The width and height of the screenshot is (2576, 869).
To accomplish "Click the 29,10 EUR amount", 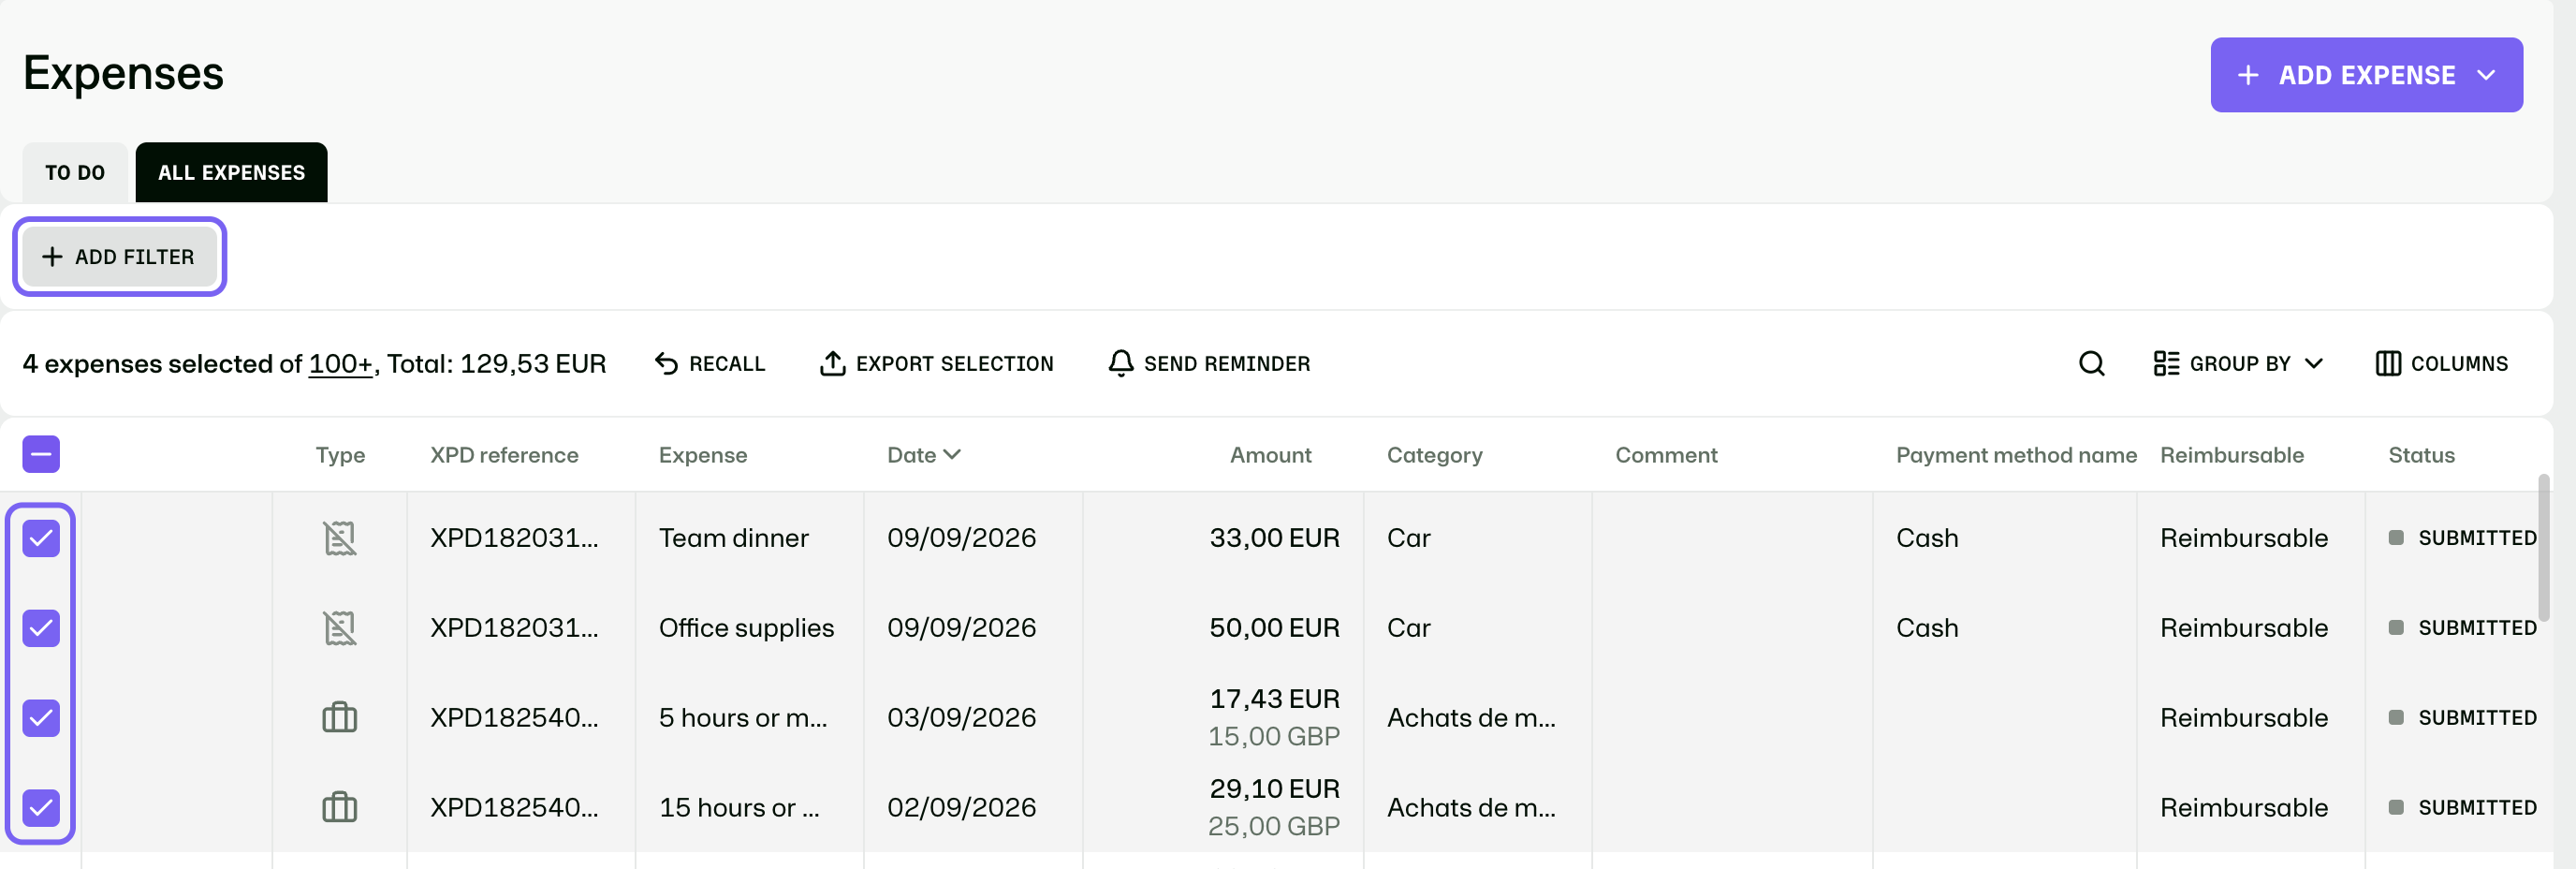I will click(x=1274, y=789).
